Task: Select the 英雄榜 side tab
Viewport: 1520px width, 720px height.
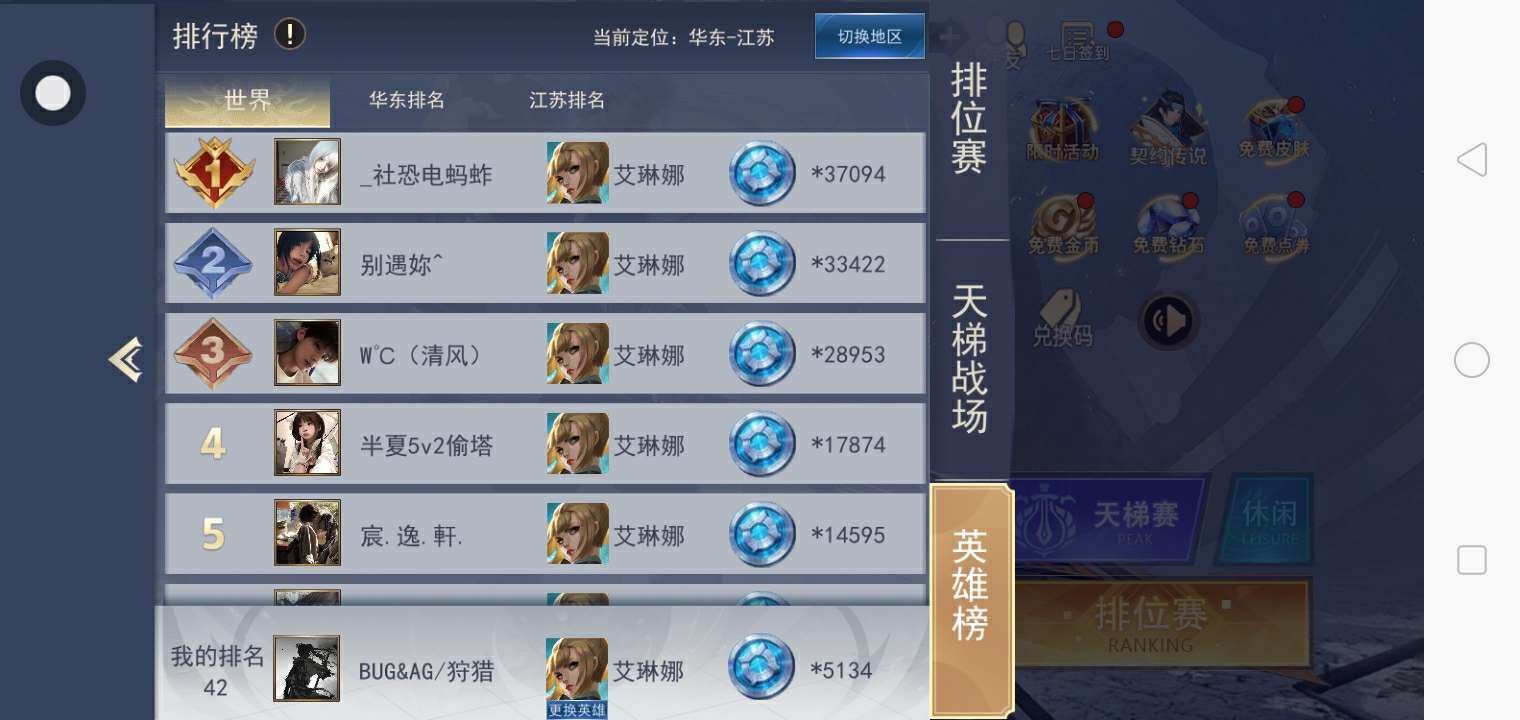Action: point(971,585)
